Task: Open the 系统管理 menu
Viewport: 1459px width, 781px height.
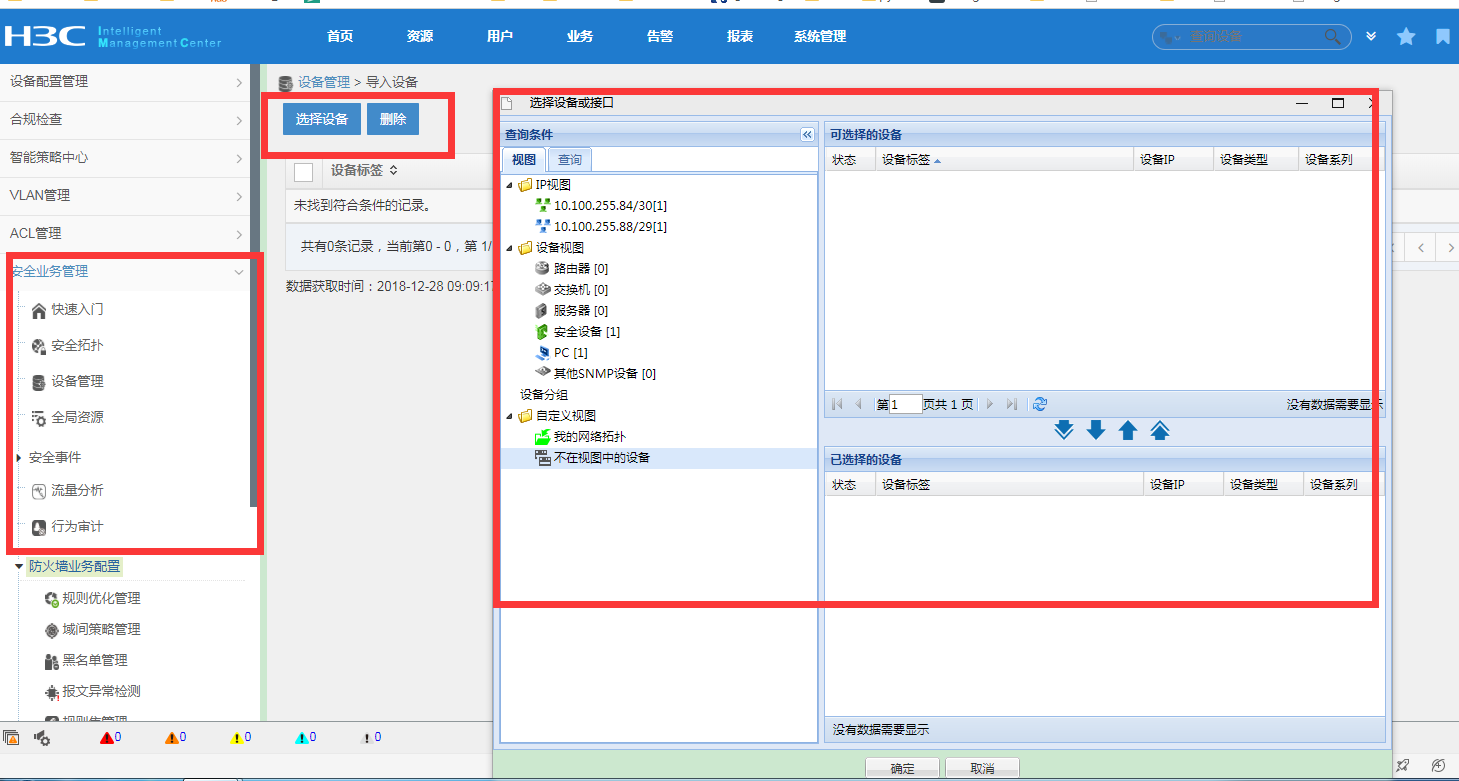Action: click(x=820, y=36)
